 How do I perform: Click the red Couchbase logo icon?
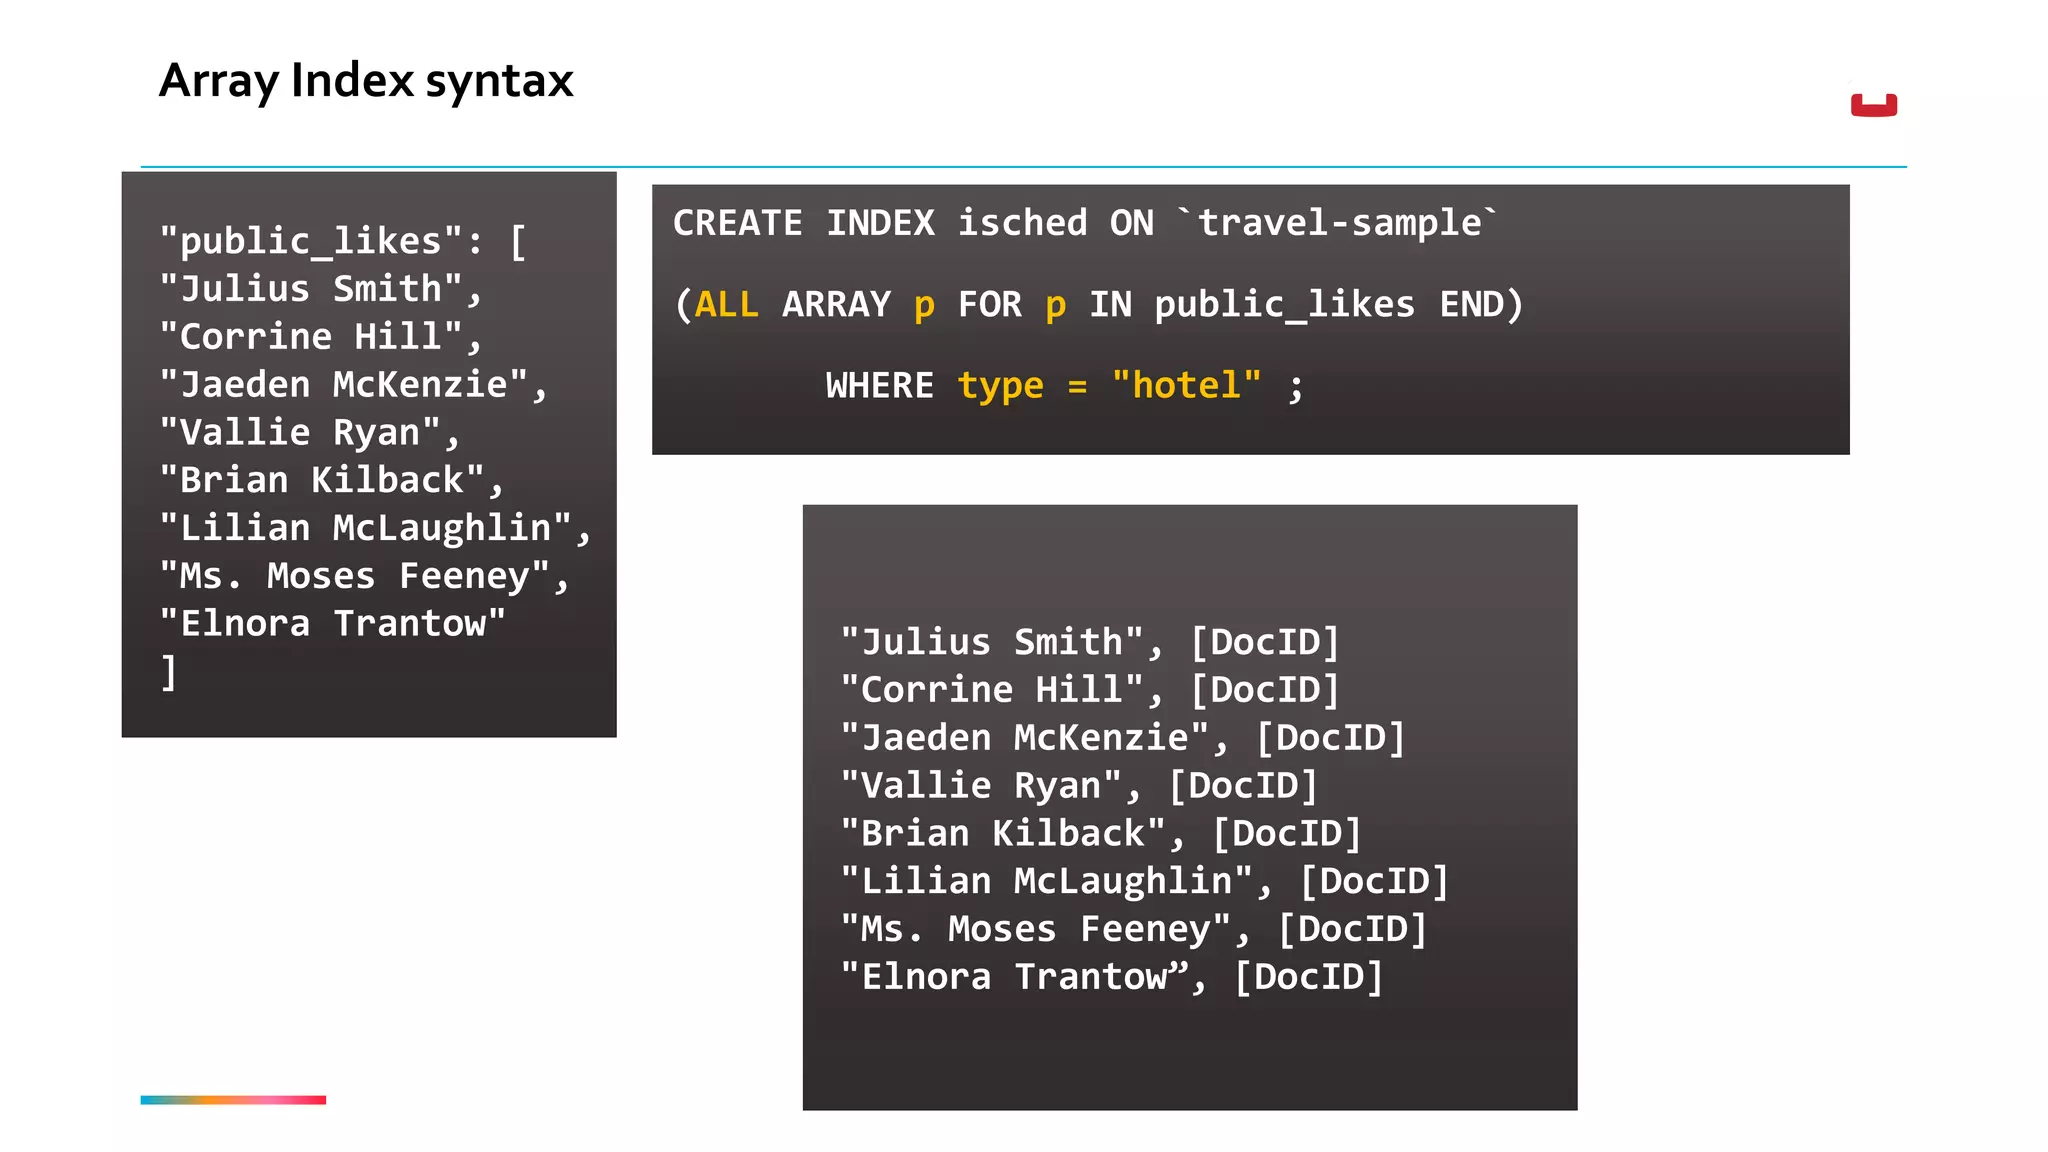pos(1874,104)
